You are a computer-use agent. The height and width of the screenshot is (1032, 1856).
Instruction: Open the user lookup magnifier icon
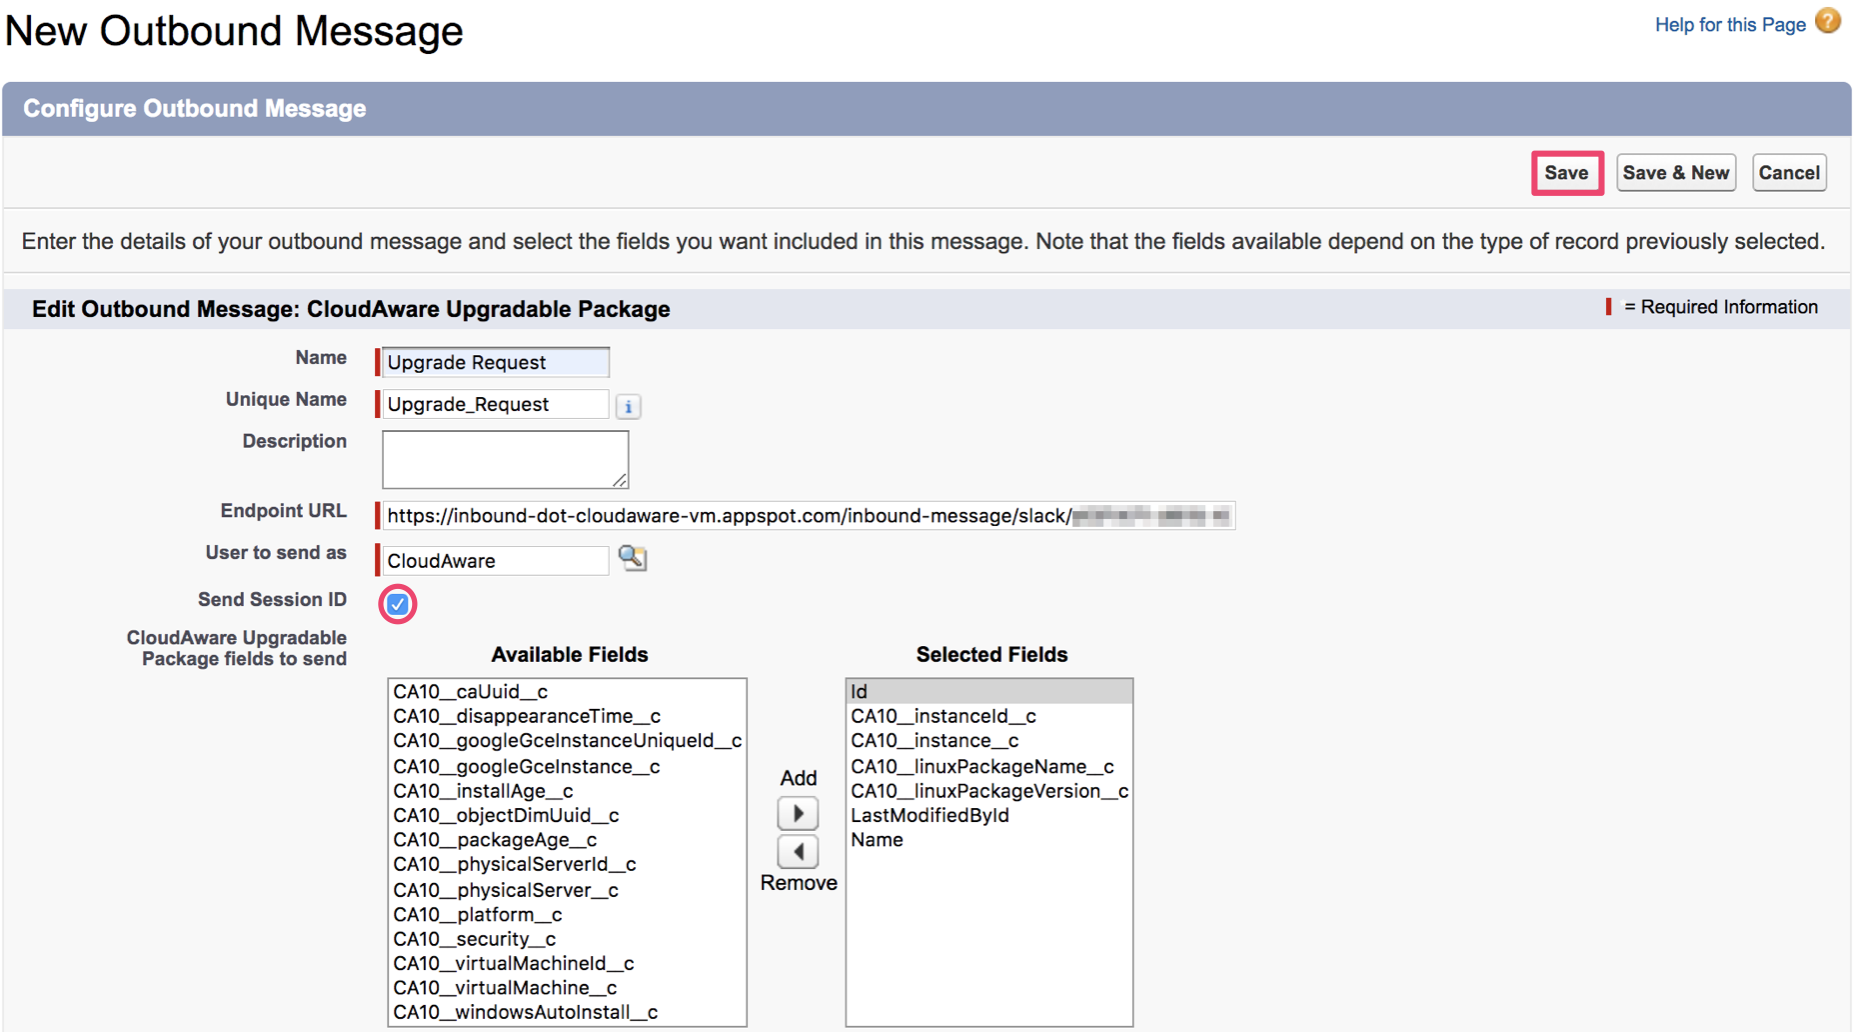click(632, 558)
